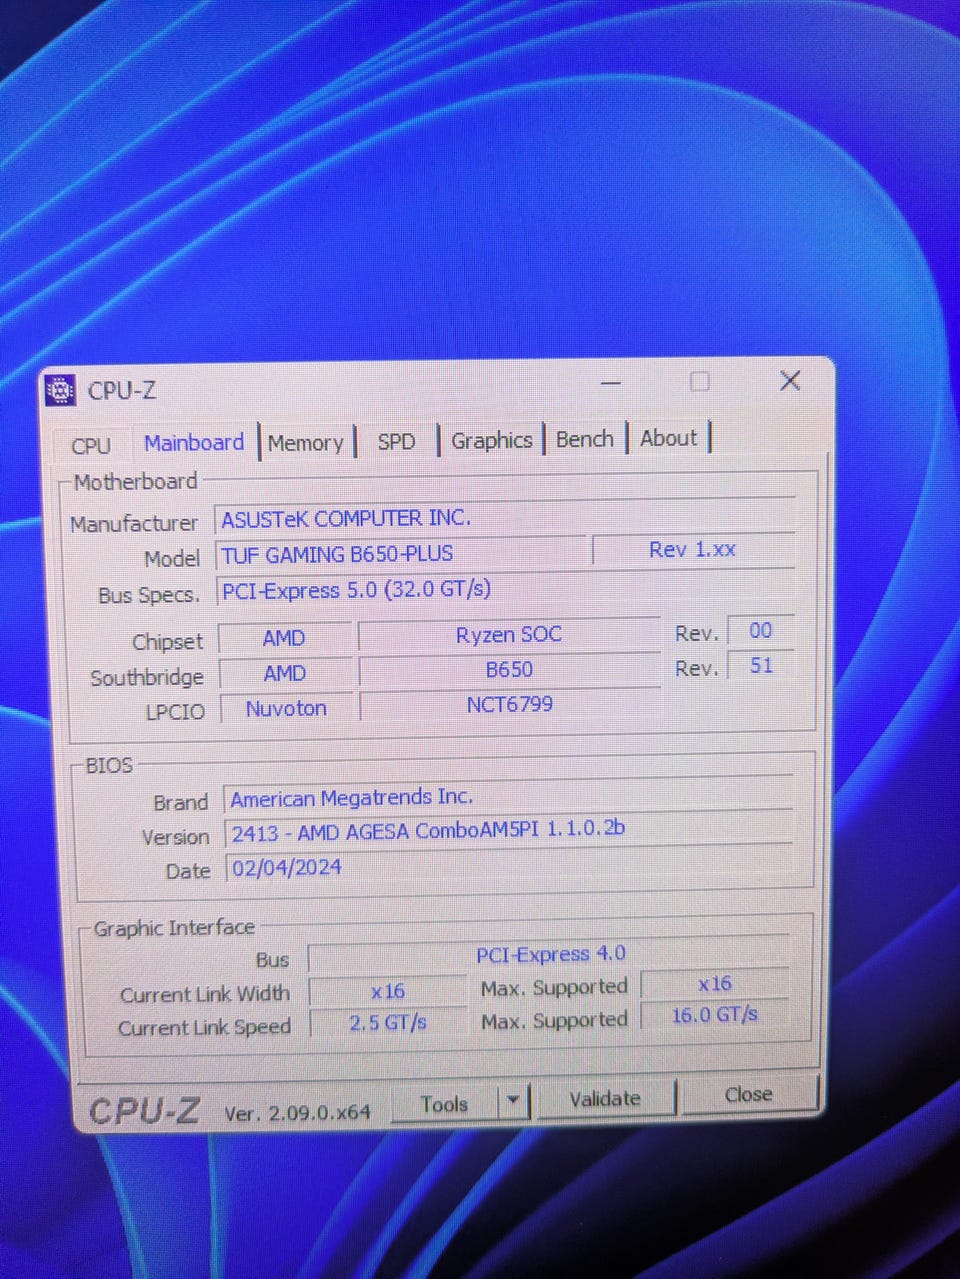Click the Current Link Width x16 value
Viewport: 960px width, 1279px height.
click(x=387, y=991)
